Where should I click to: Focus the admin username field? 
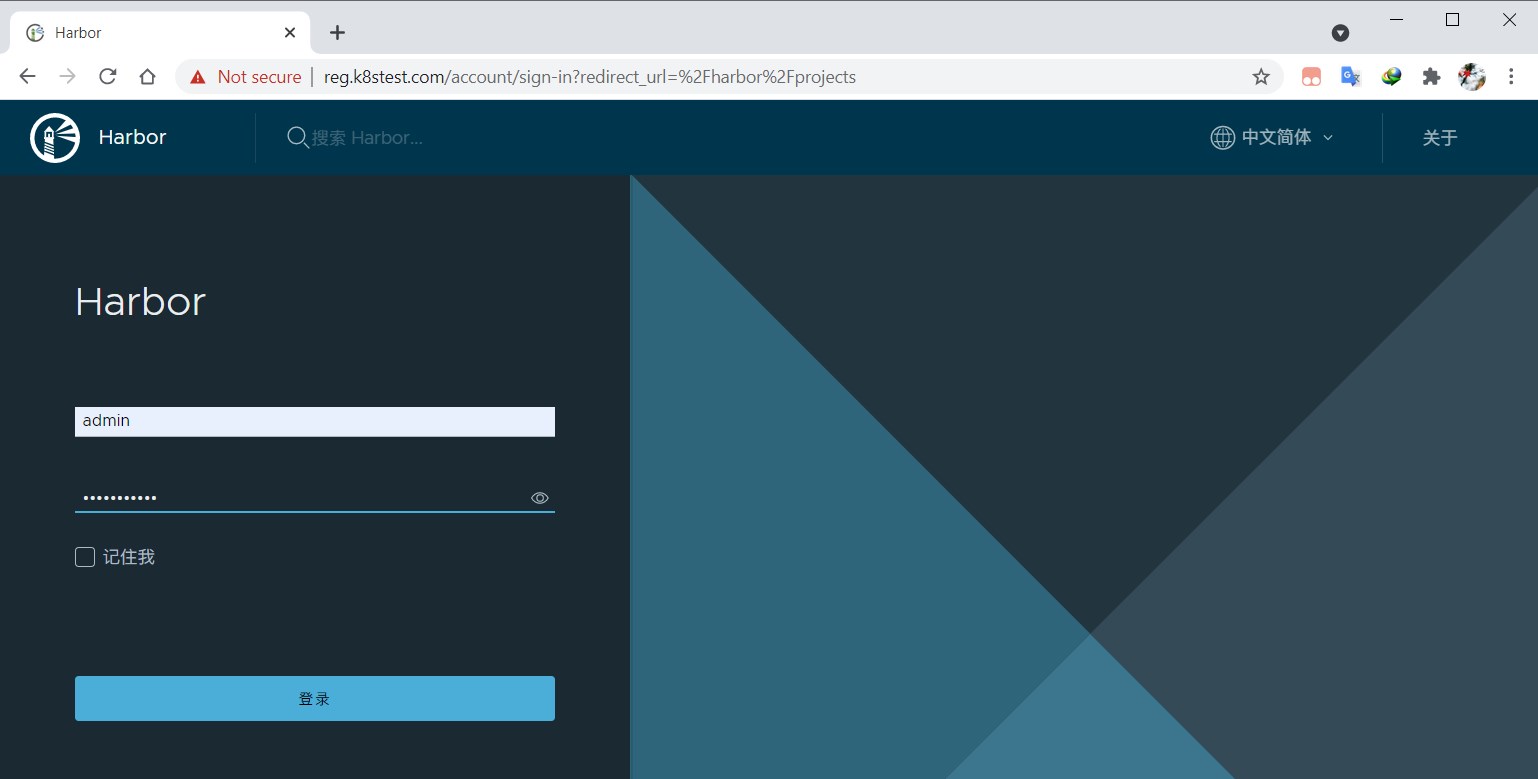pyautogui.click(x=315, y=421)
